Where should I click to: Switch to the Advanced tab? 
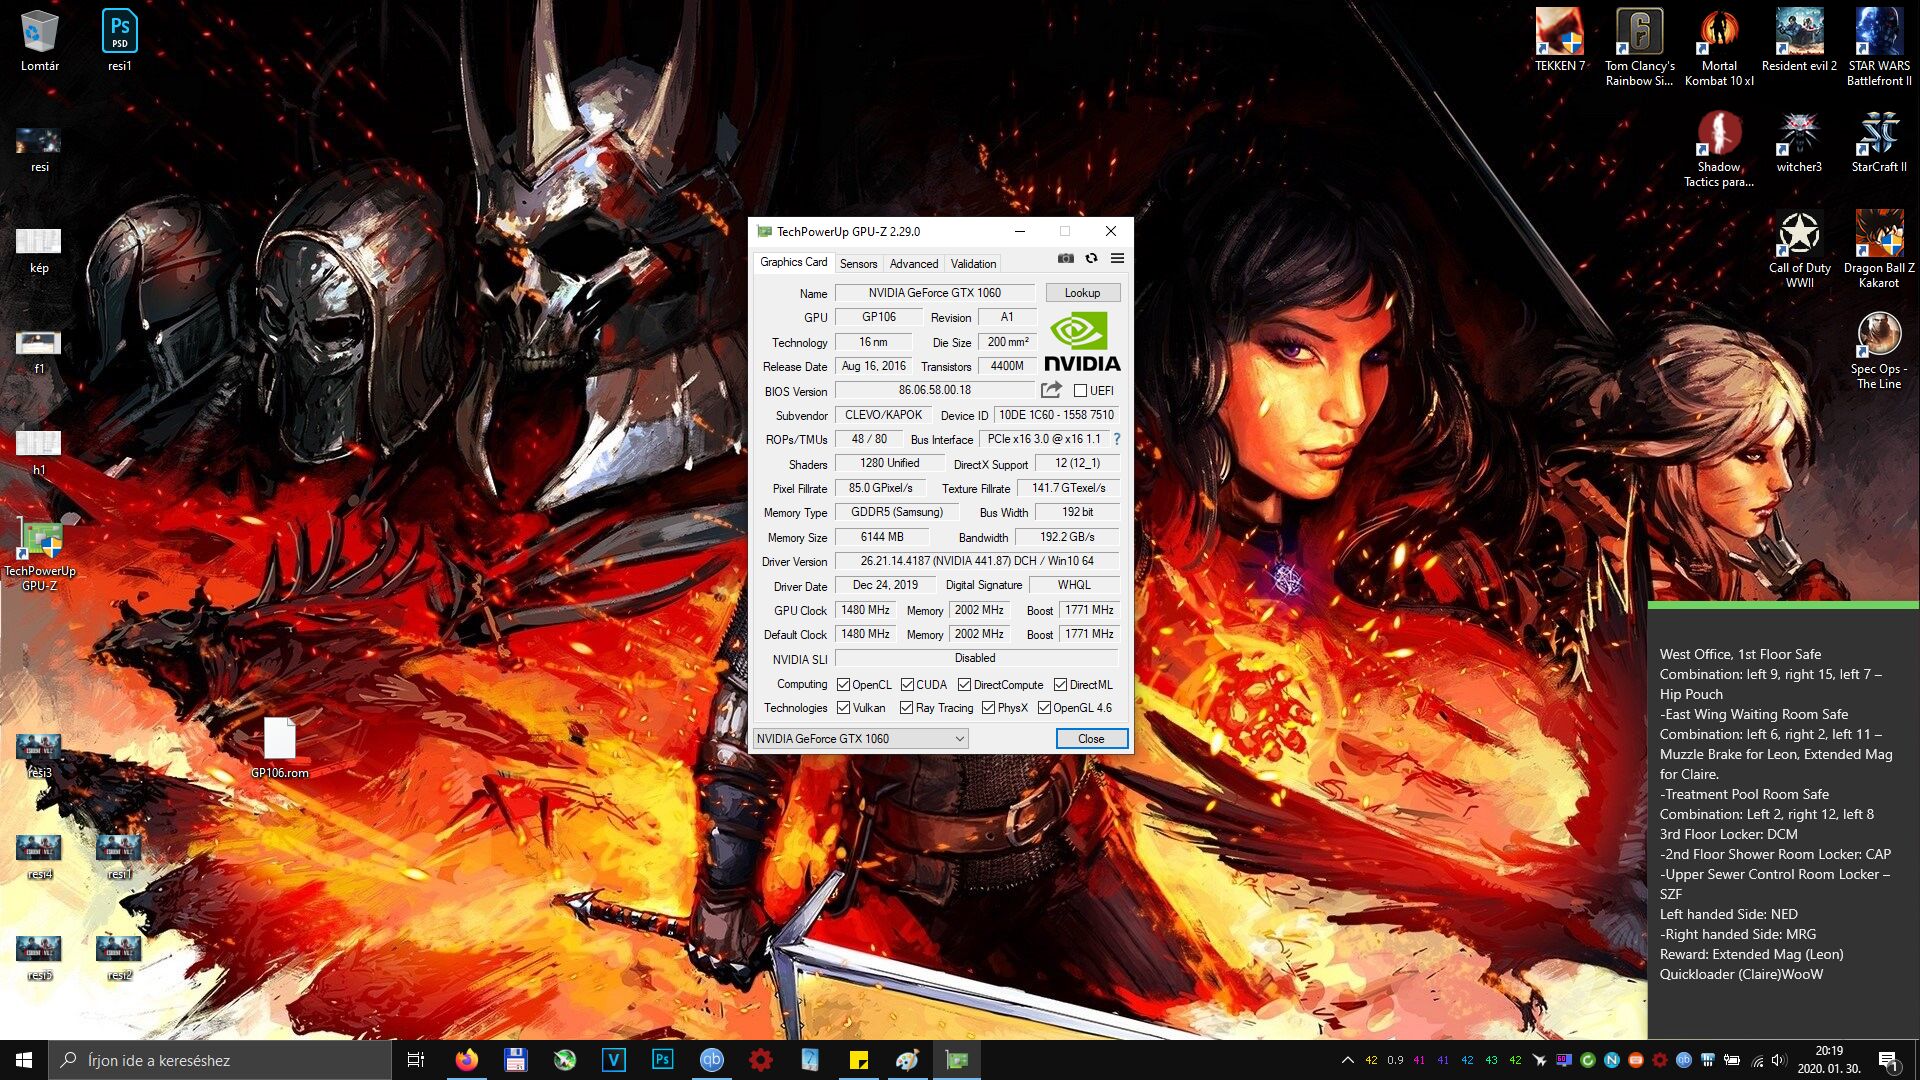[914, 264]
